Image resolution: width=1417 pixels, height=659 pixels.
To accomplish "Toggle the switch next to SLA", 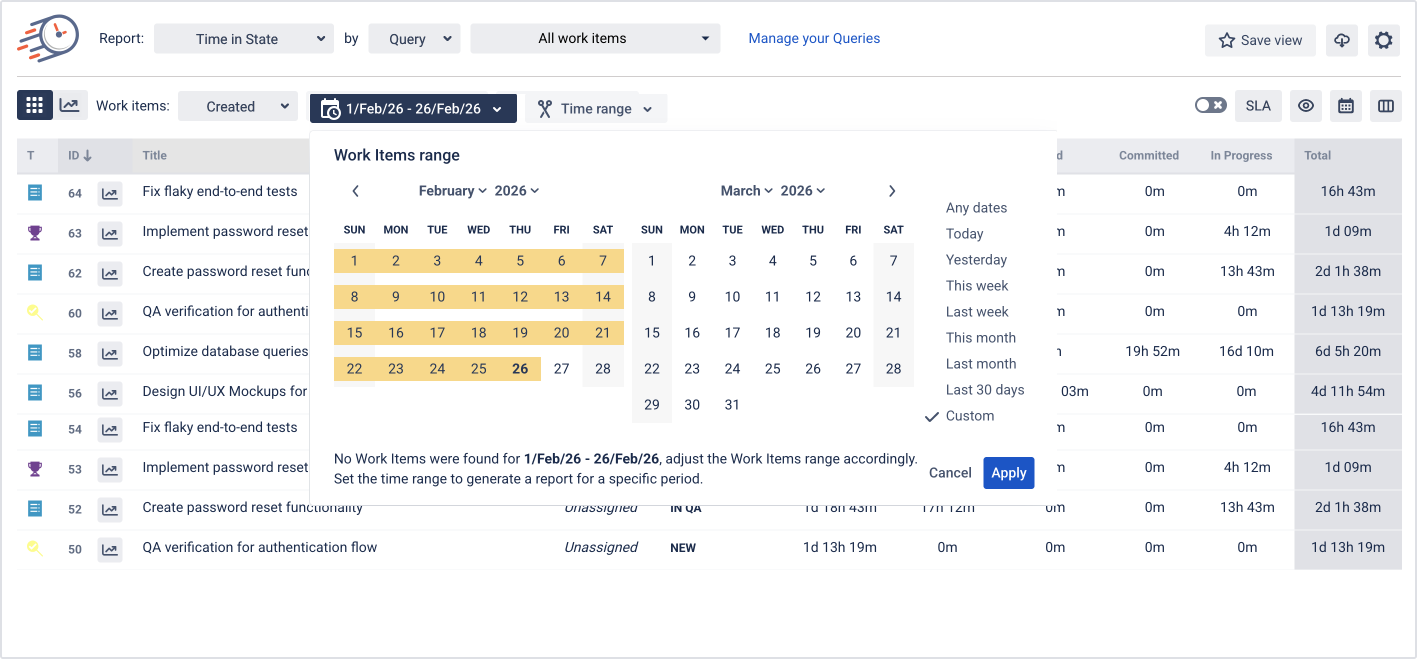I will click(x=1210, y=106).
